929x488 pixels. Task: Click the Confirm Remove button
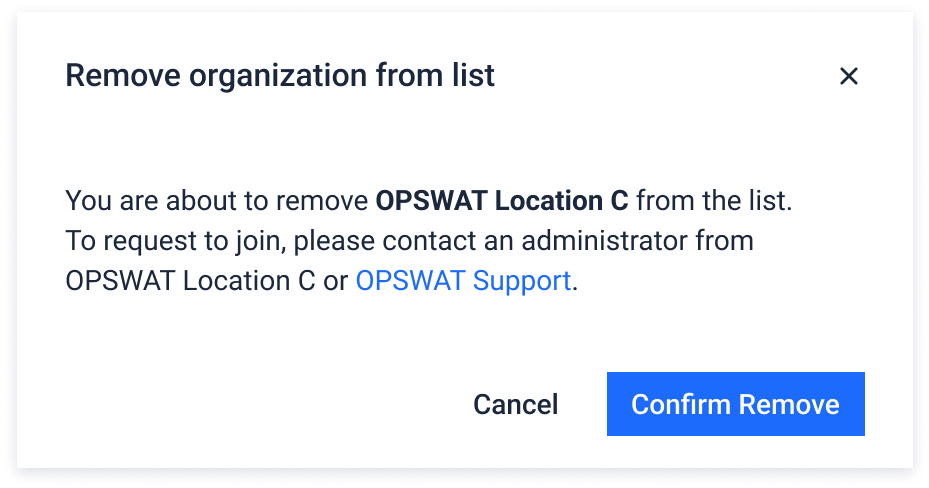(735, 404)
